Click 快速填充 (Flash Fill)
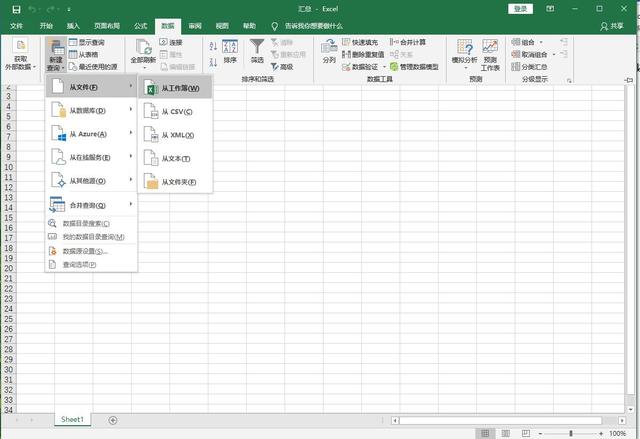The image size is (640, 439). (360, 42)
